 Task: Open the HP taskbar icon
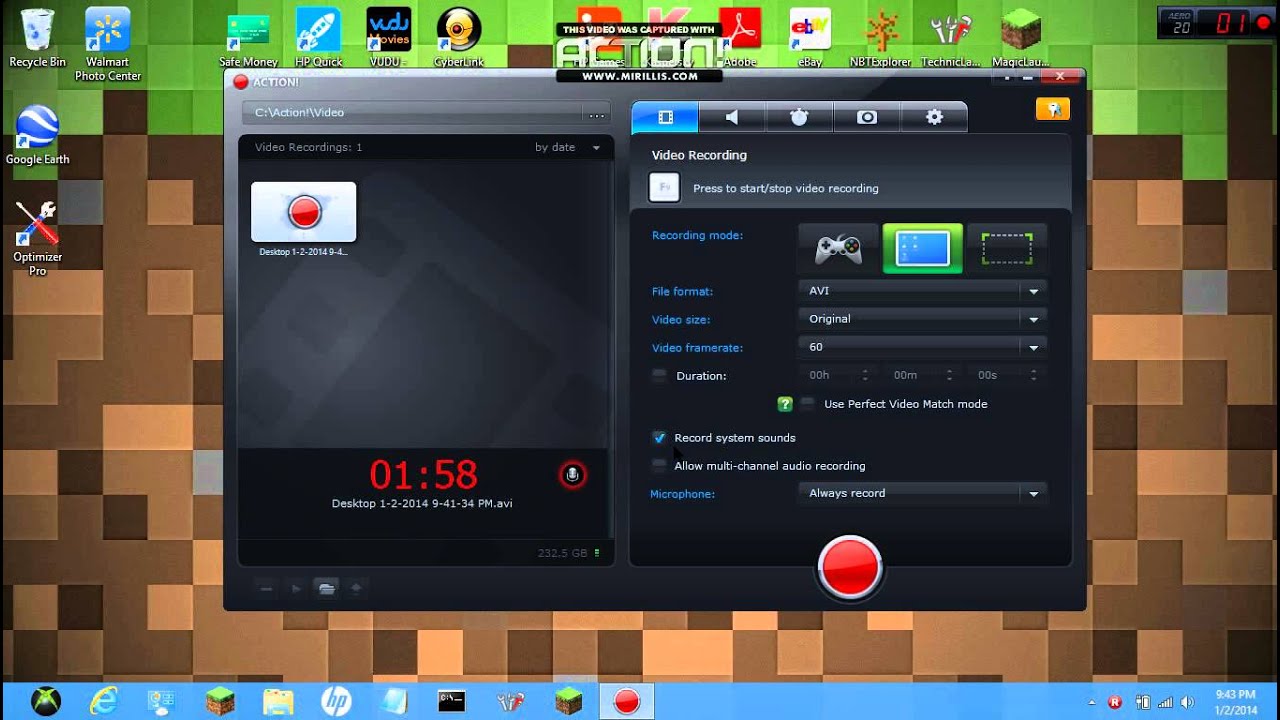336,701
